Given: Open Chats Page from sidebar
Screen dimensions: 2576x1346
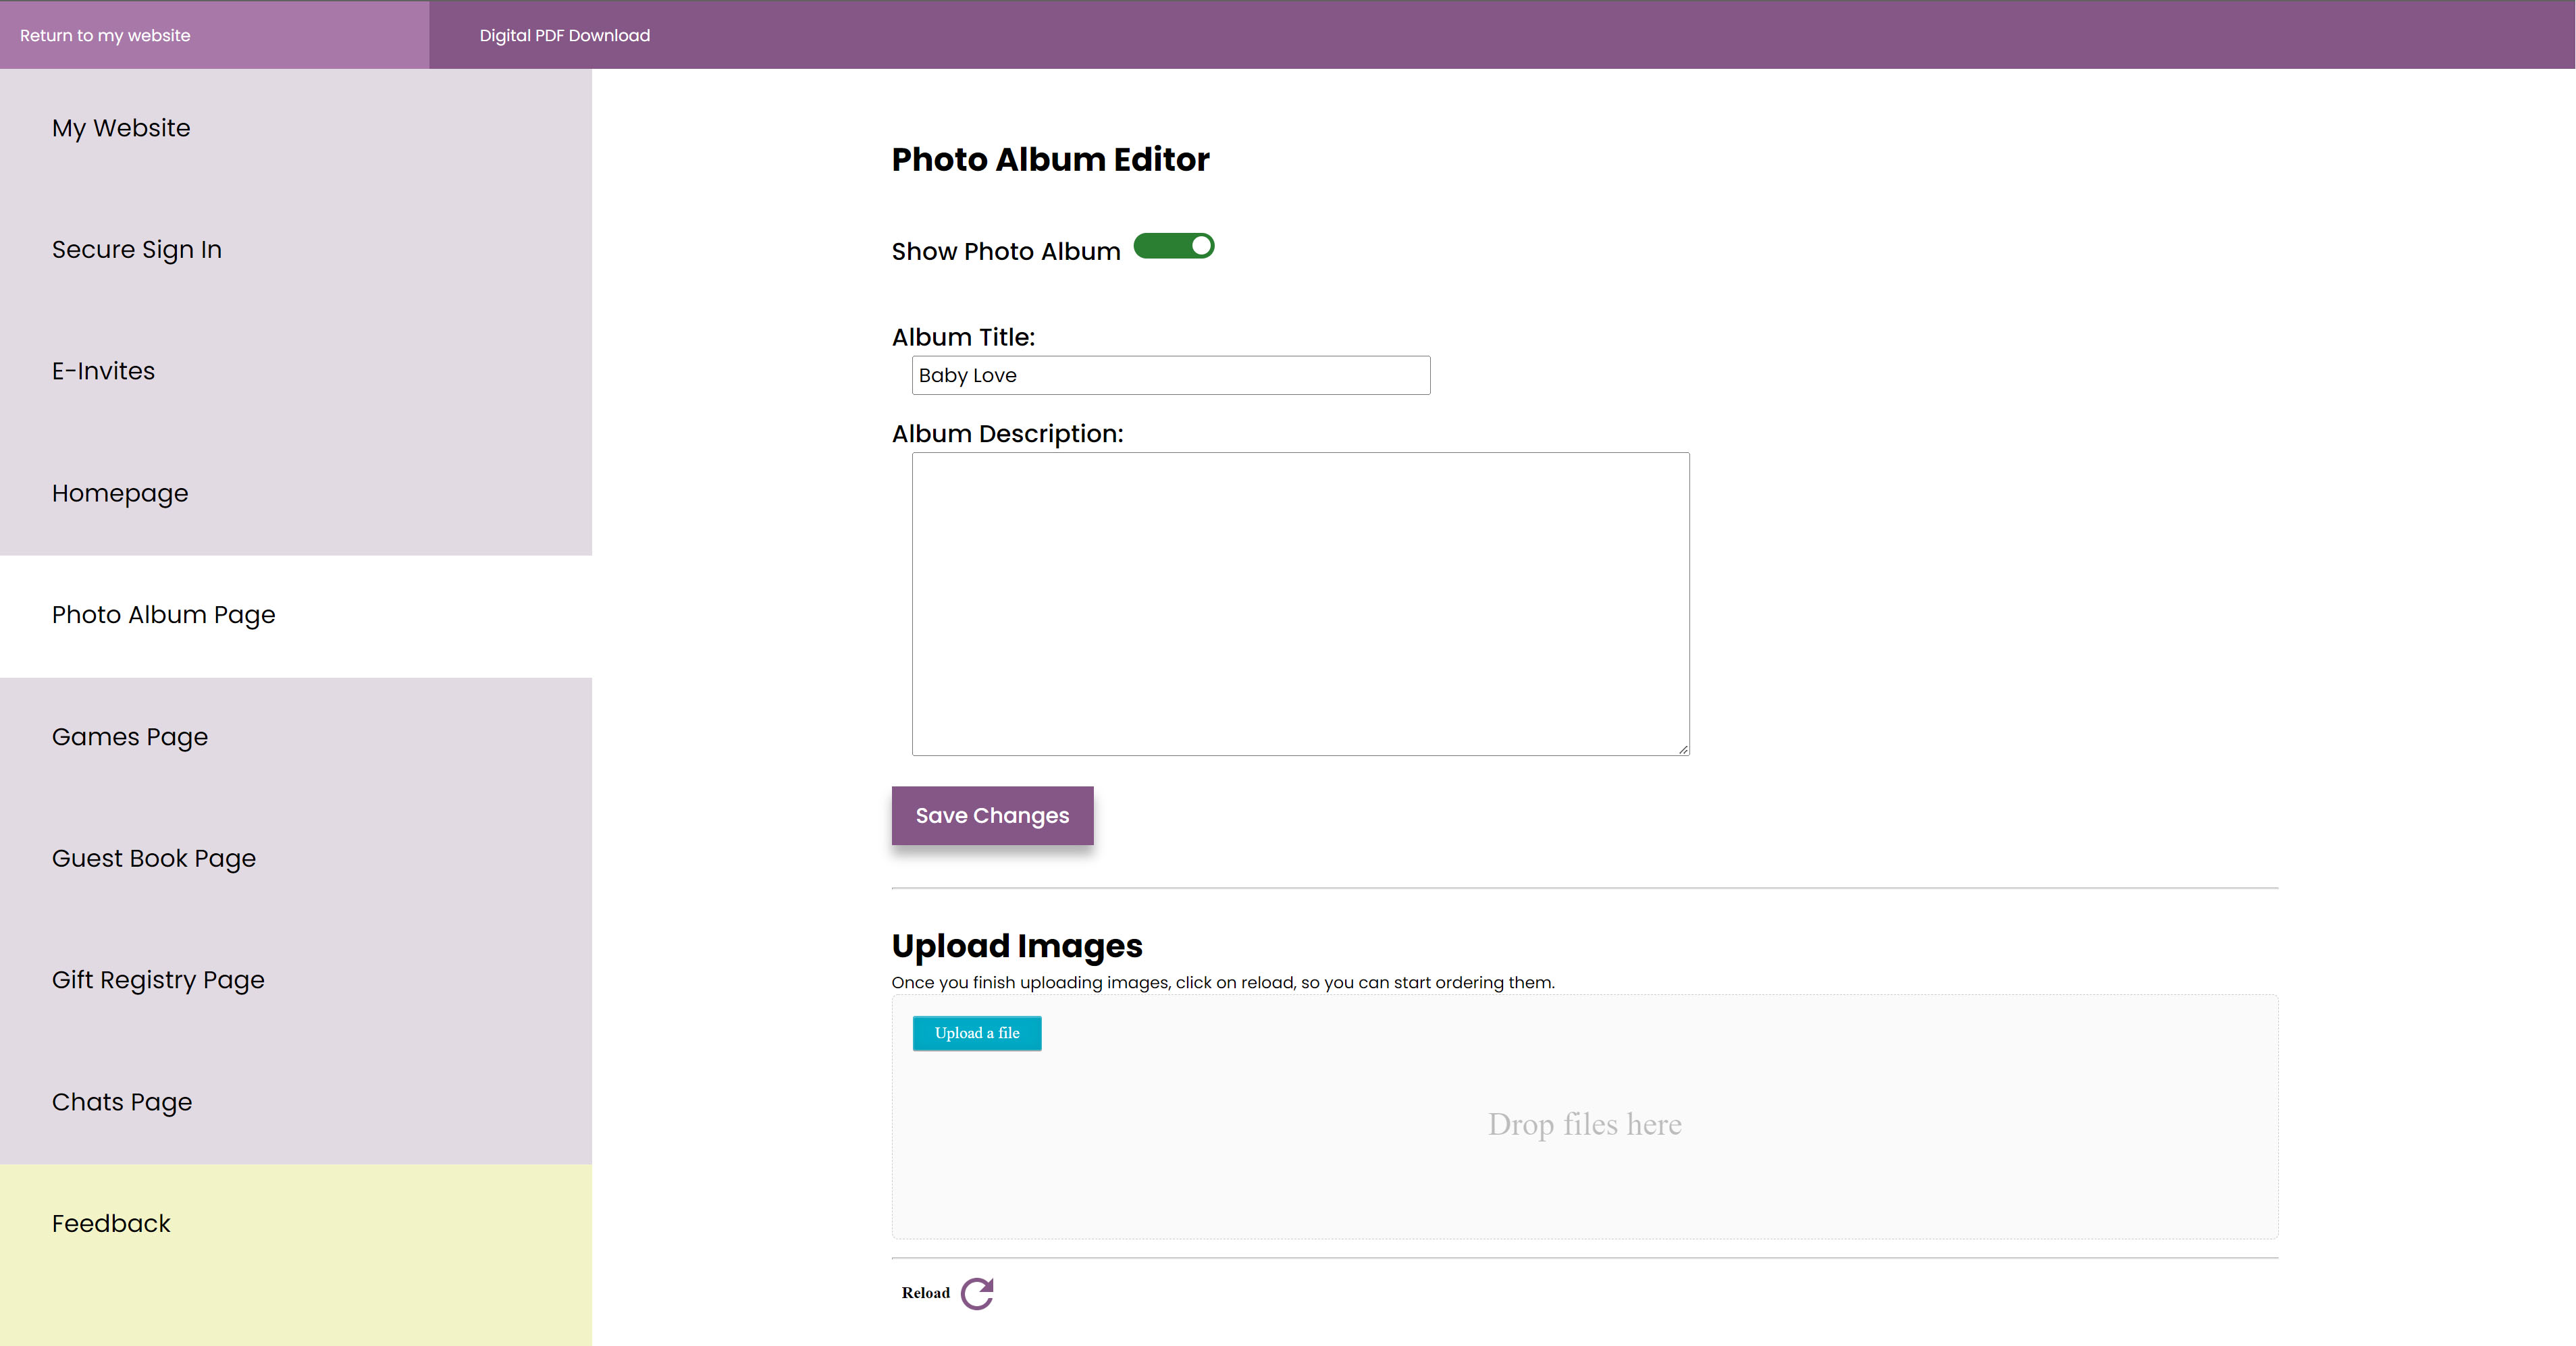Looking at the screenshot, I should tap(122, 1102).
